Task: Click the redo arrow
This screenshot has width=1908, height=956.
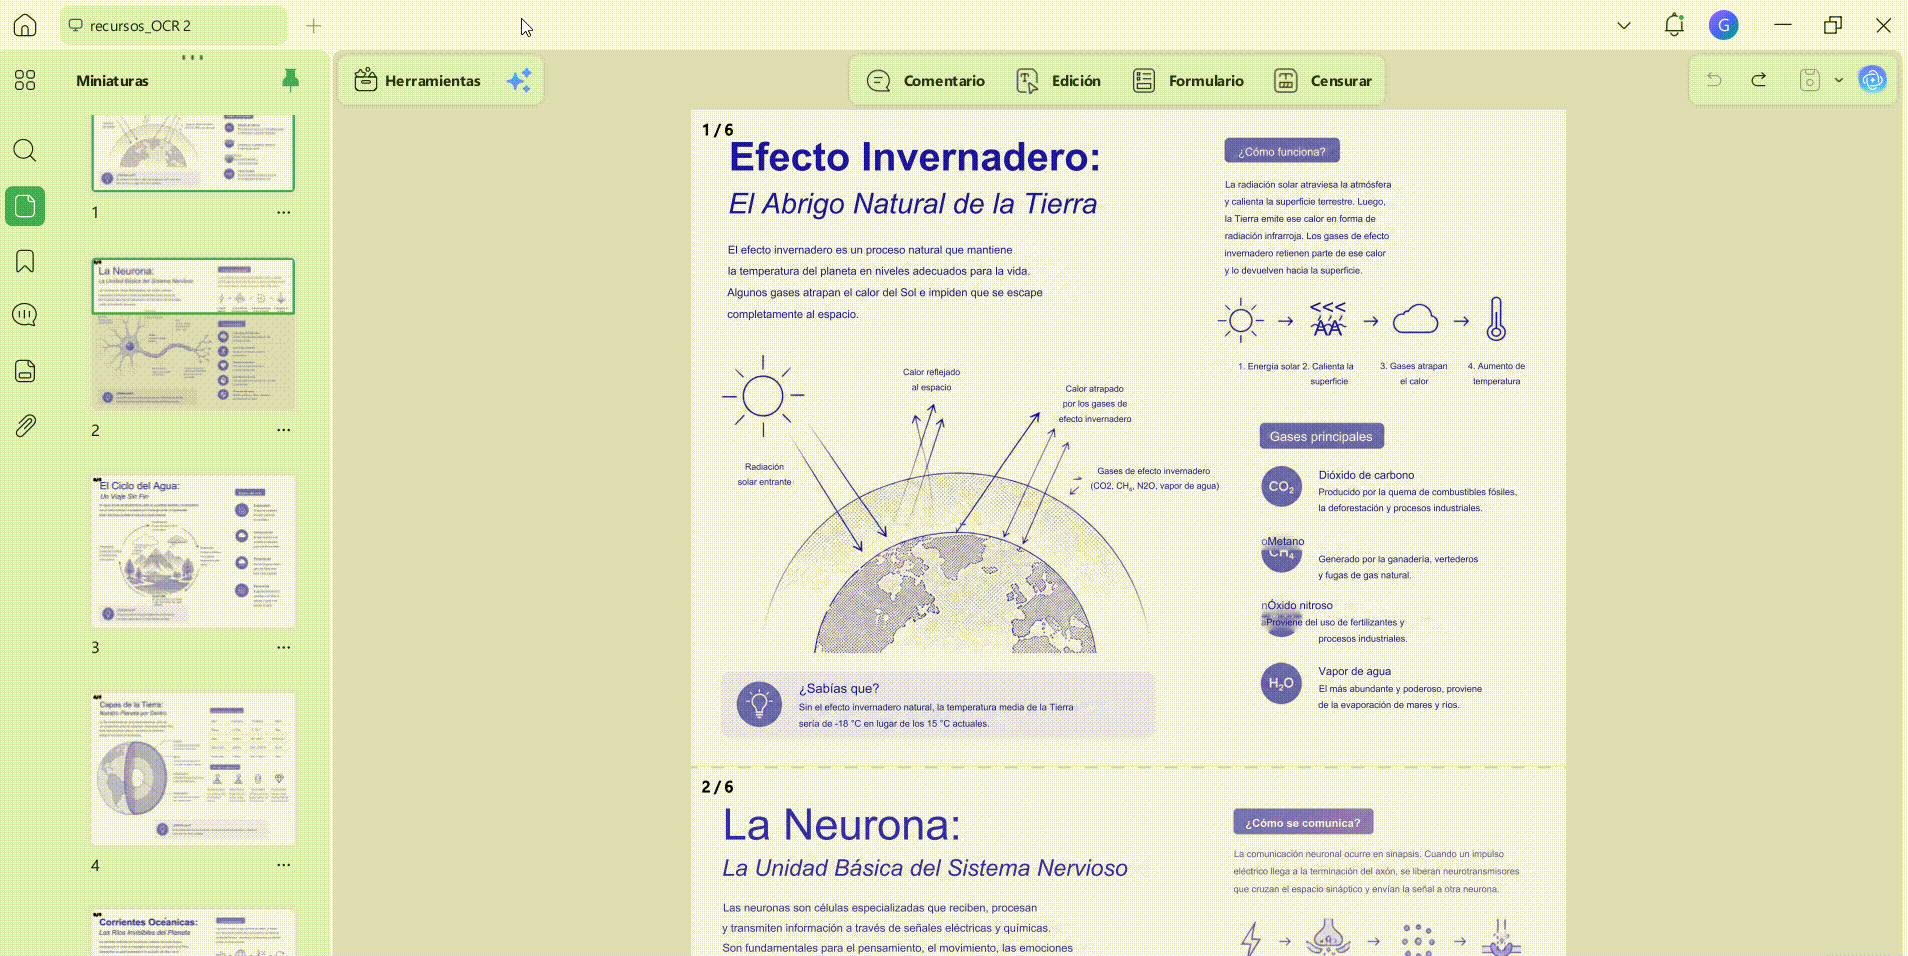Action: pyautogui.click(x=1759, y=80)
